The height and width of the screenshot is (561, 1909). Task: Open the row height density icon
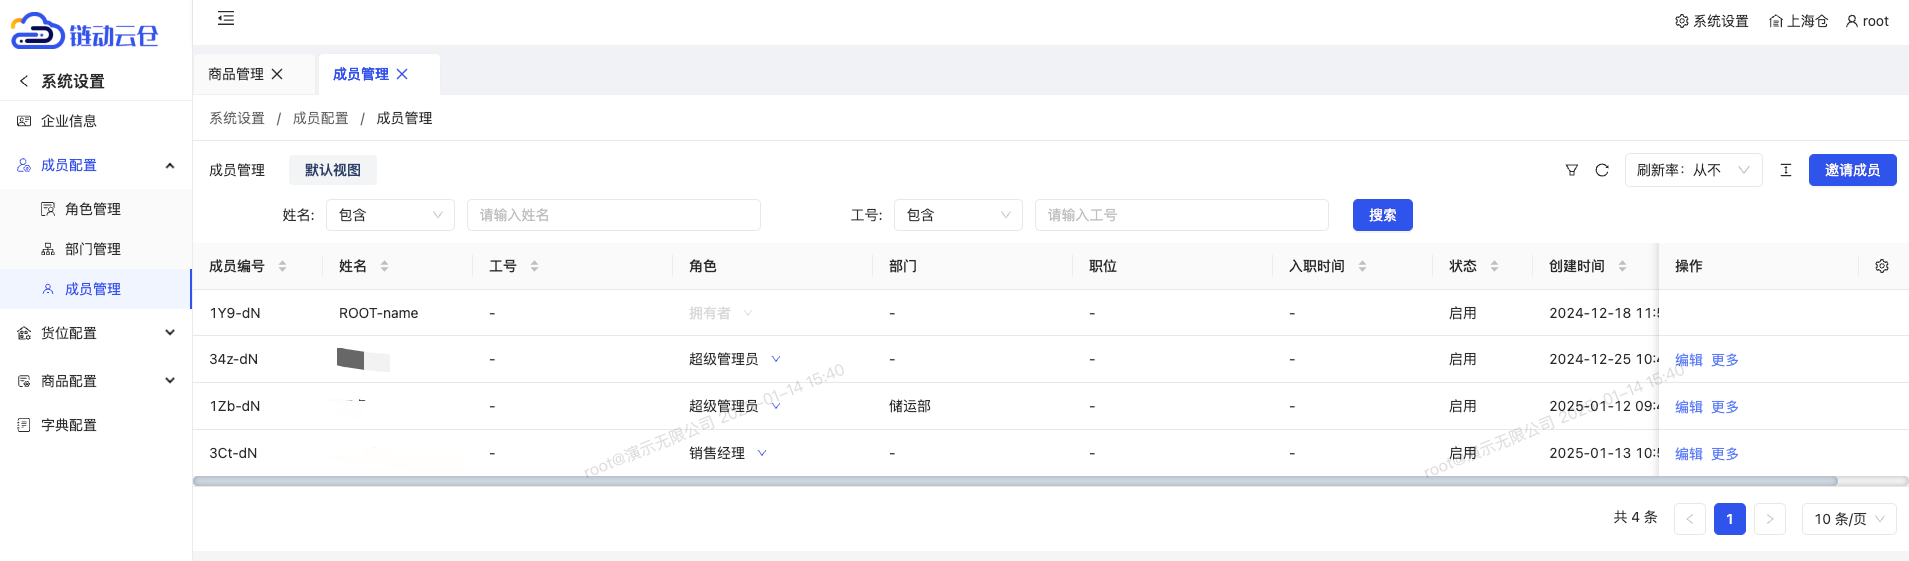point(1785,170)
